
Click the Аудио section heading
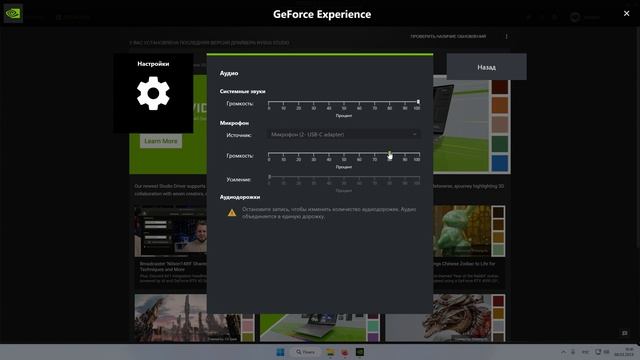click(x=229, y=73)
